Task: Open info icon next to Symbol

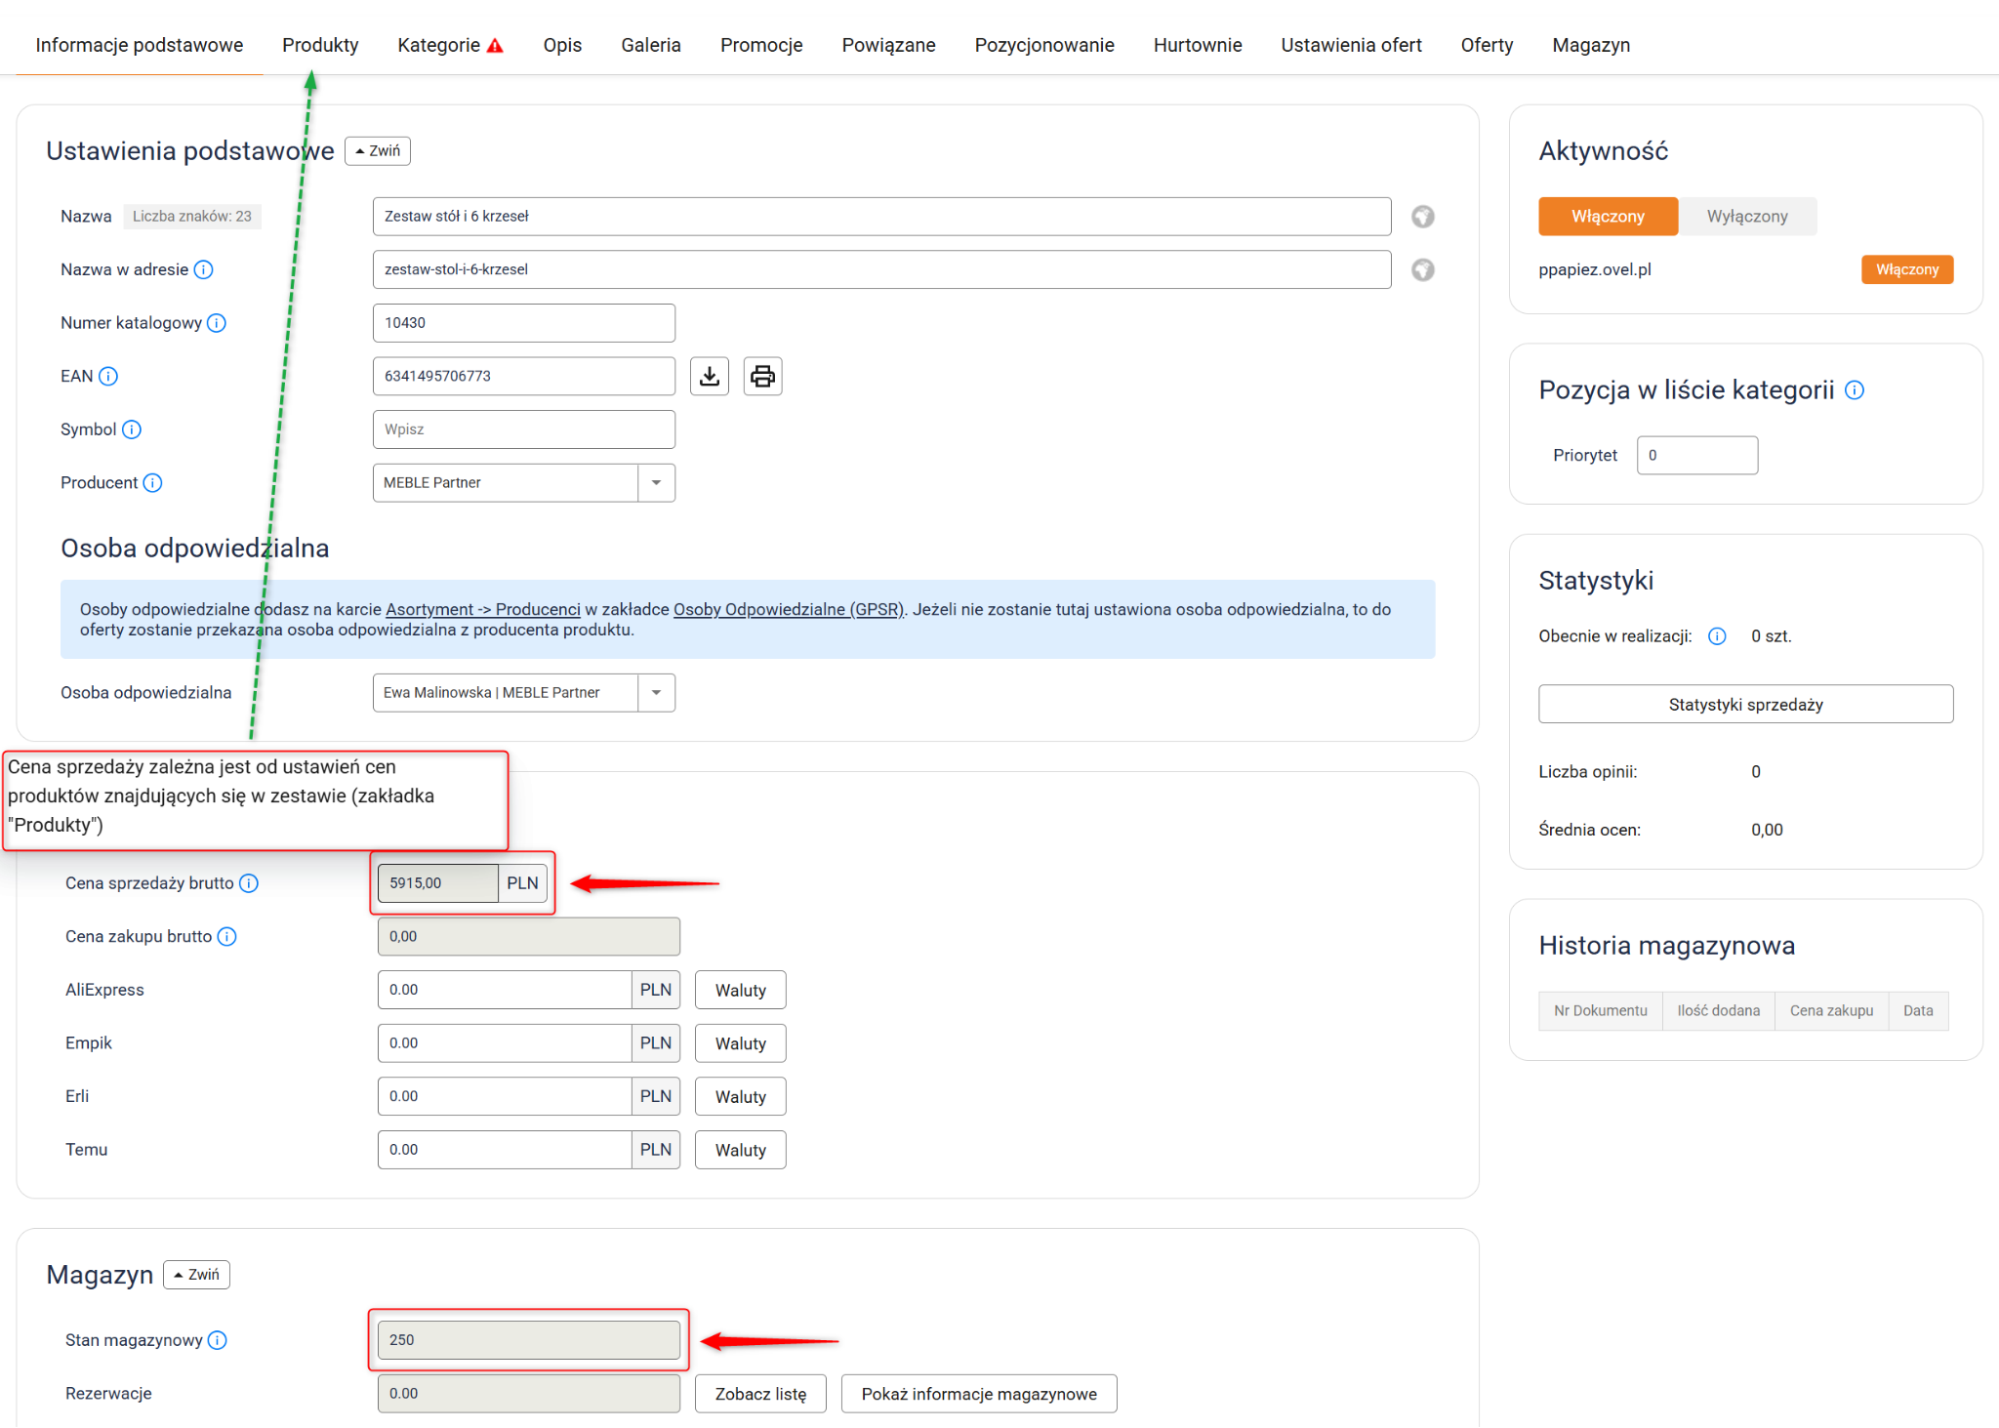Action: [132, 429]
